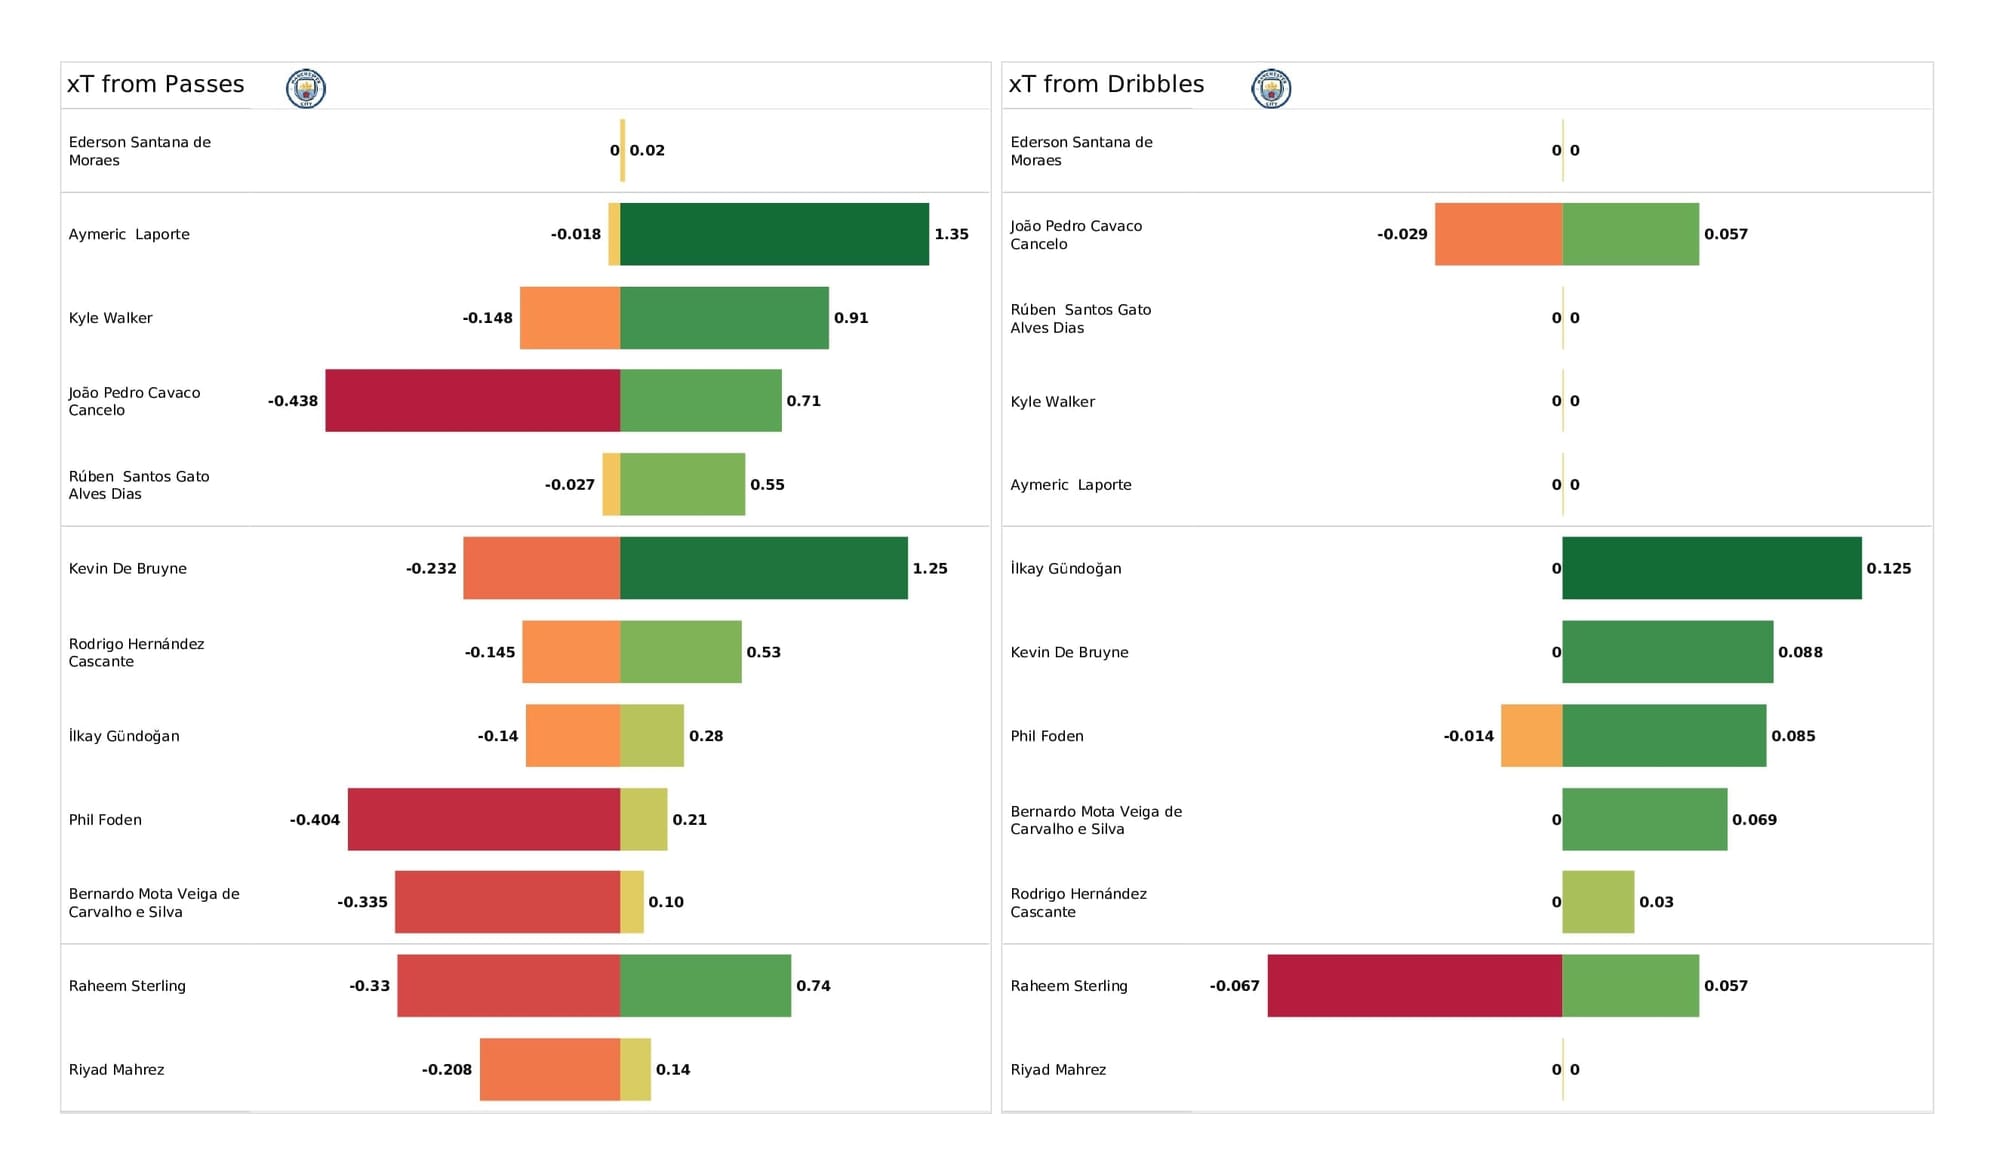This screenshot has height=1175, width=2000.
Task: Click Cancelo's dark red -0.438 passes bar
Action: pyautogui.click(x=473, y=400)
